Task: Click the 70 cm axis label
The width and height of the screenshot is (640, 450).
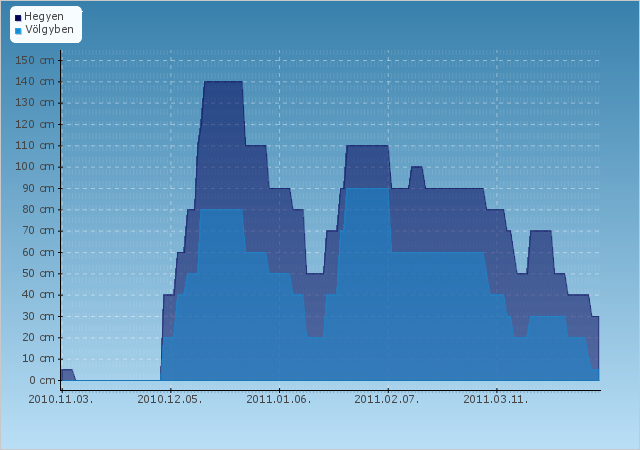Action: tap(38, 231)
